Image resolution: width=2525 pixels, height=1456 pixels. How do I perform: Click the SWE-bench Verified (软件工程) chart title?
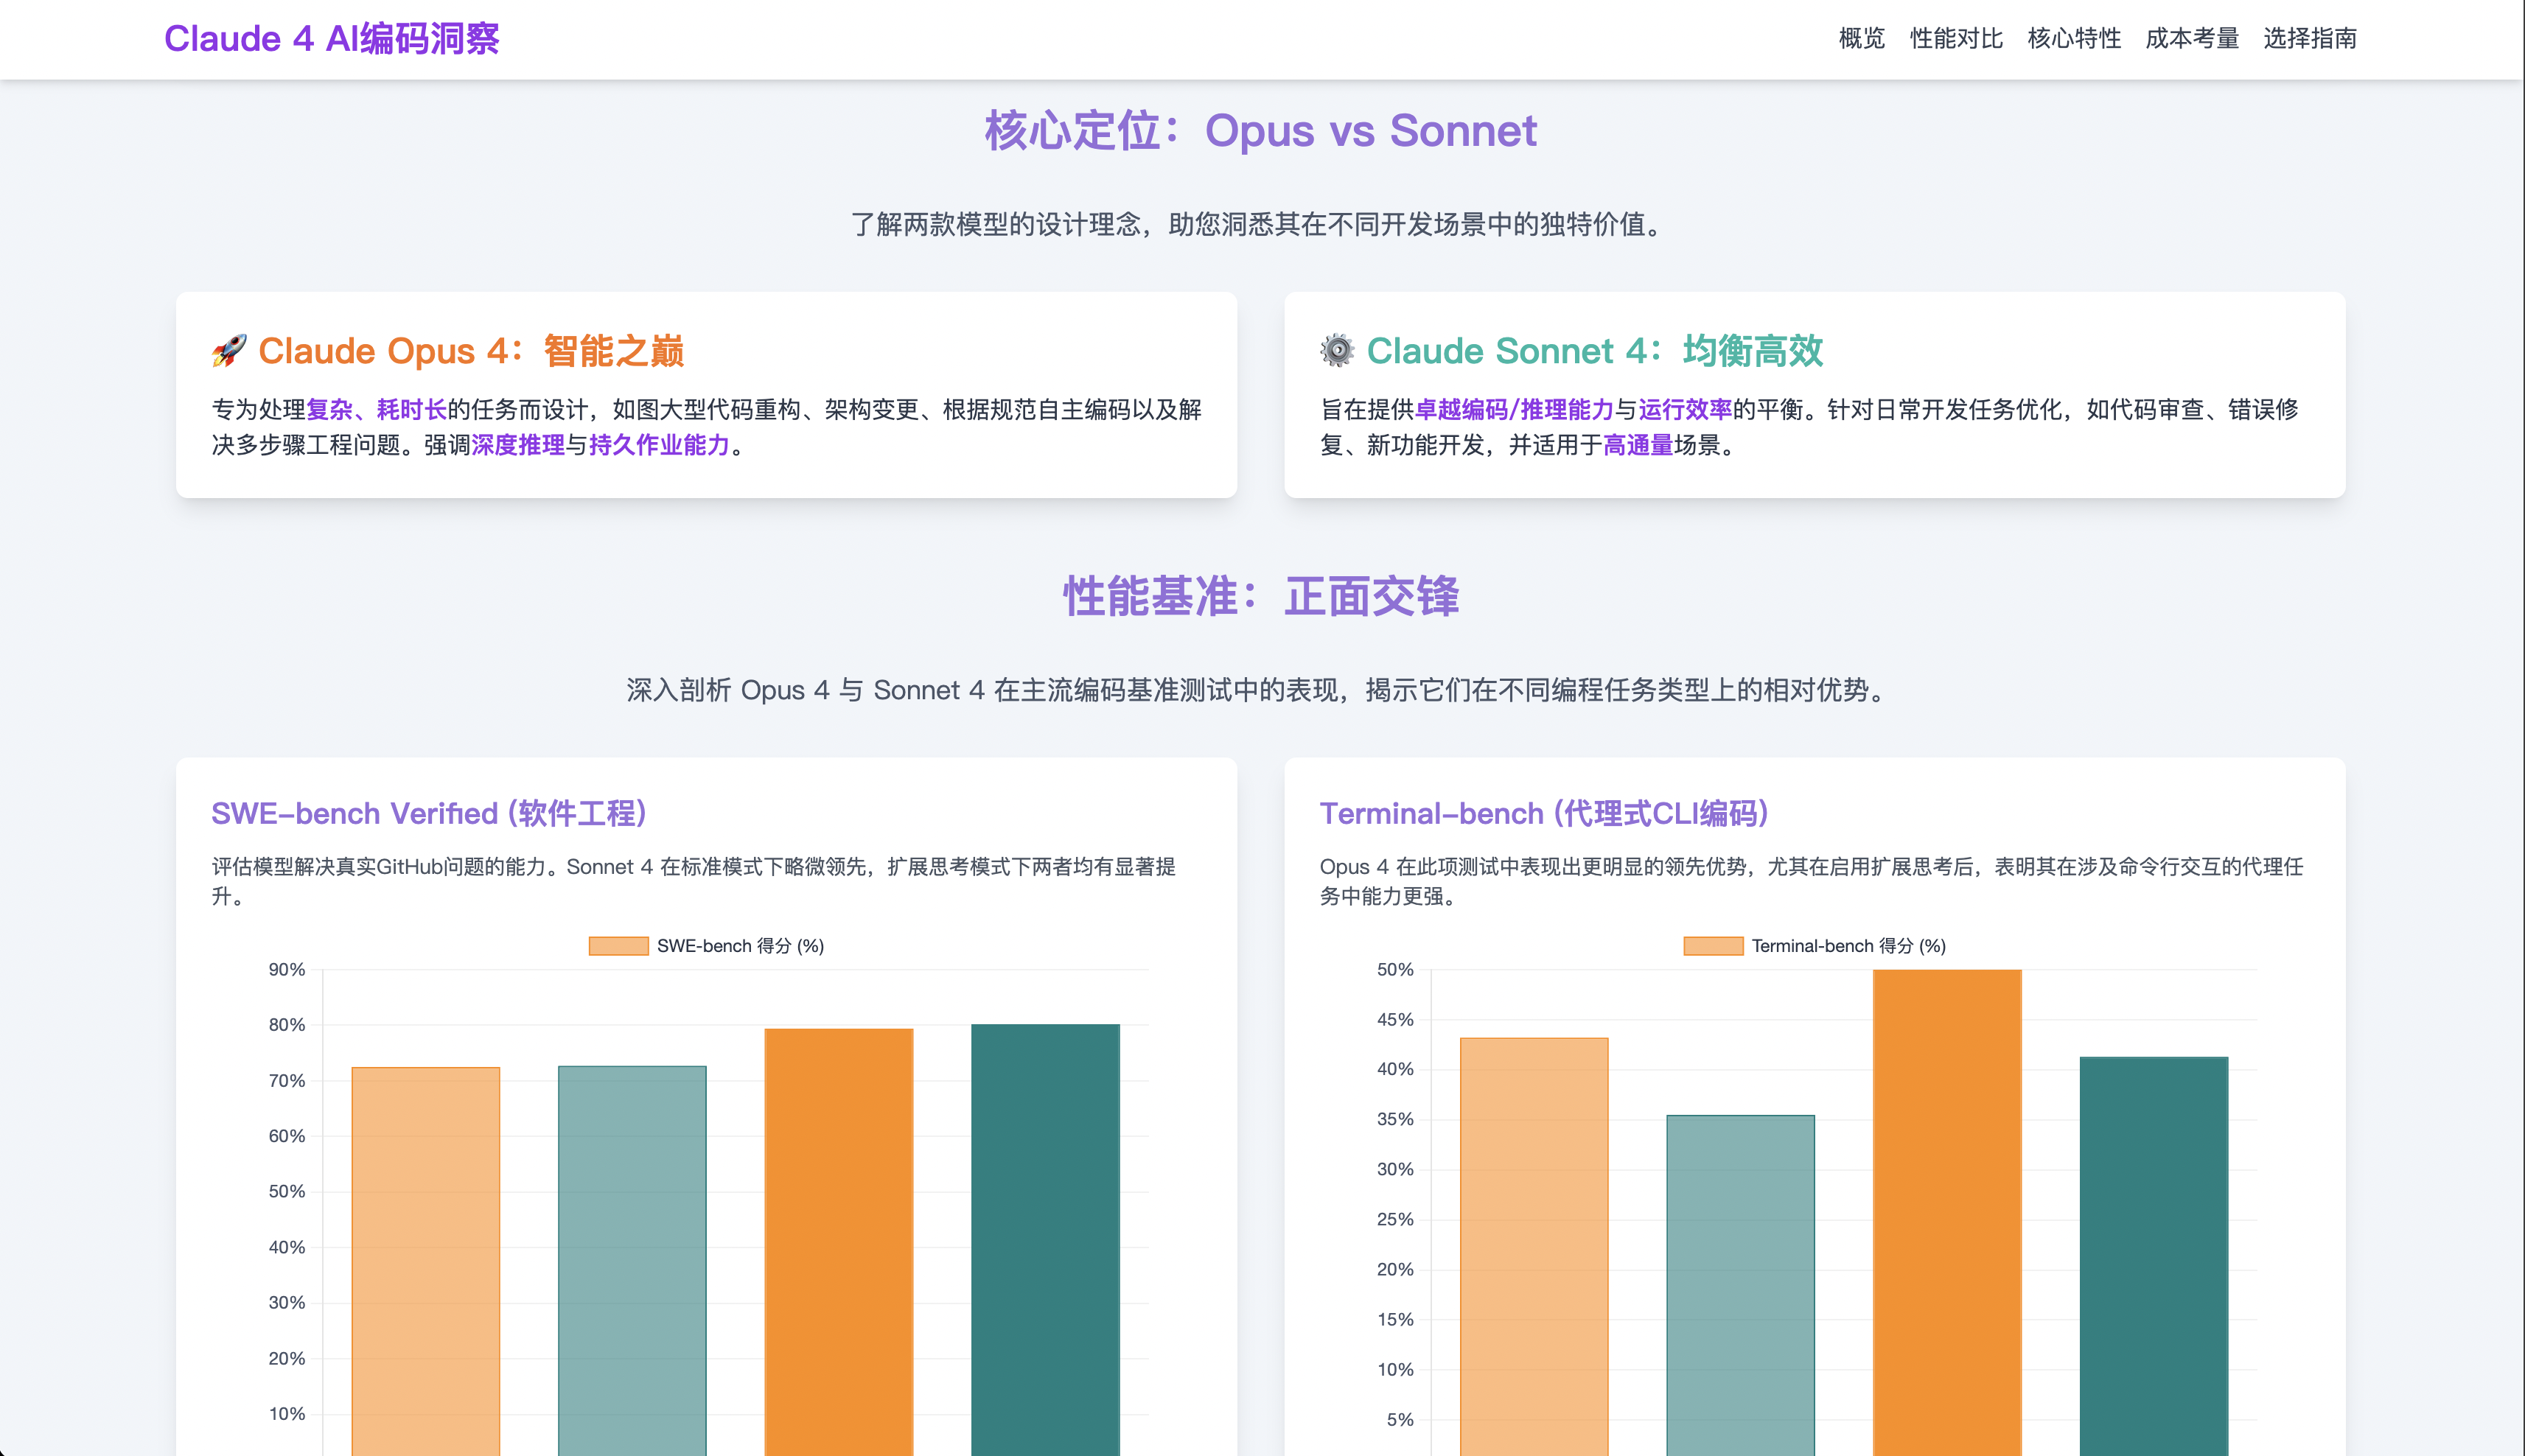coord(429,813)
